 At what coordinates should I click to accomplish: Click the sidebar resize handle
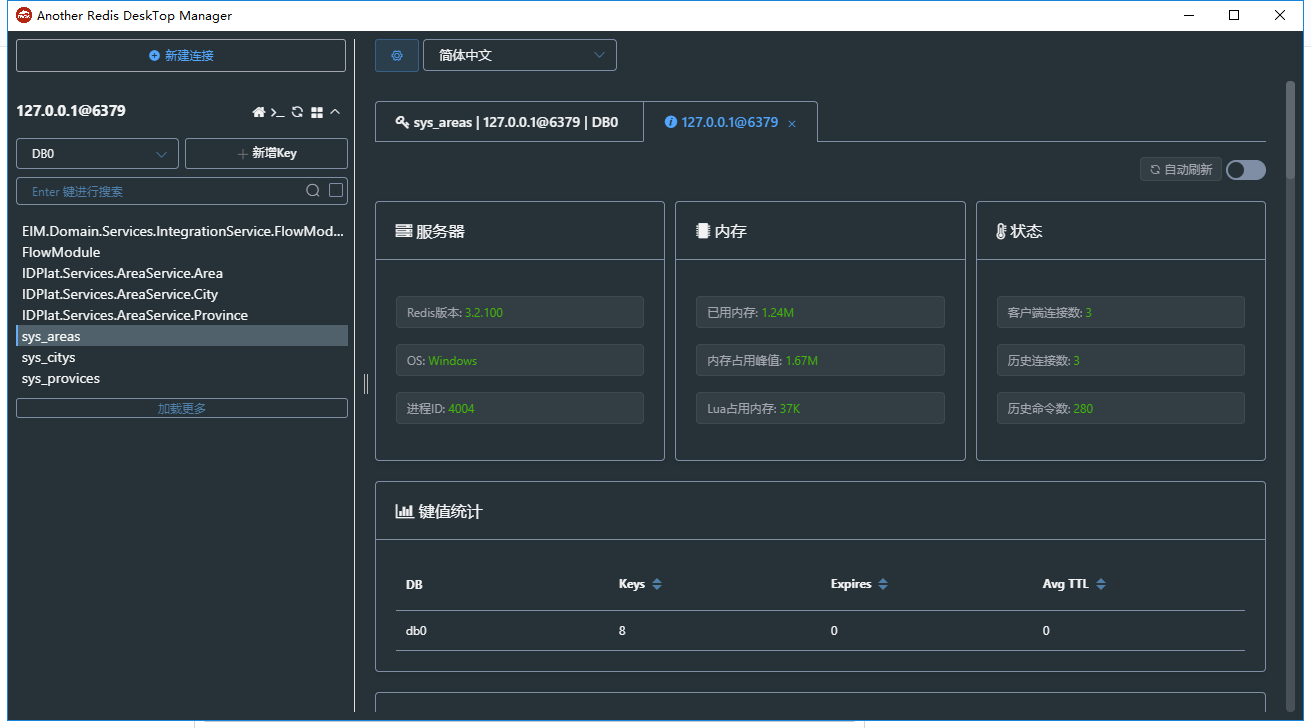coord(366,383)
